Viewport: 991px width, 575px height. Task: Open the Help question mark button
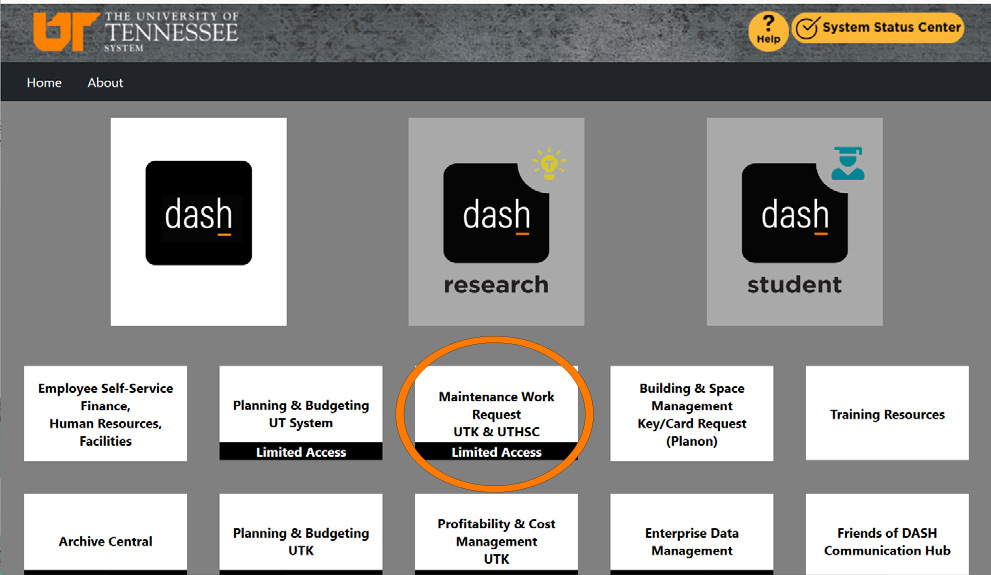click(768, 30)
